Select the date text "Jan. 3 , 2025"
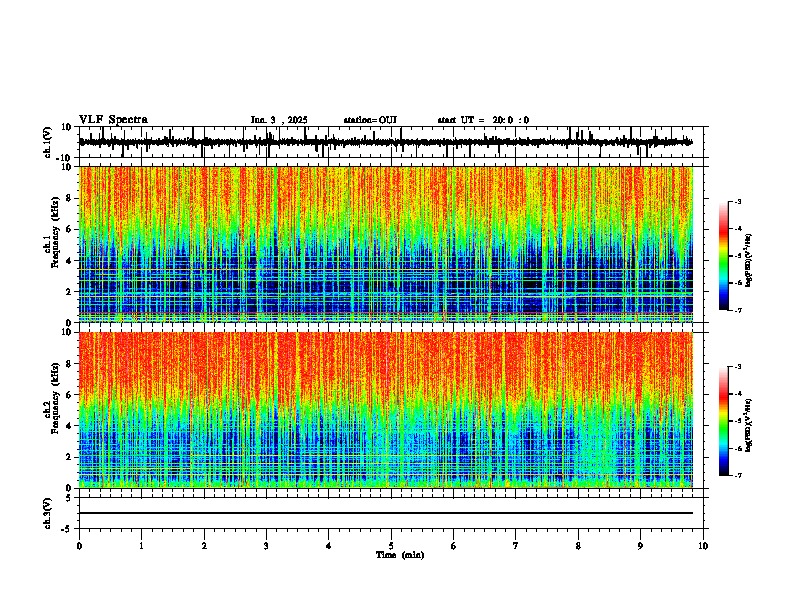Screen dimensions: 792x612 (279, 120)
